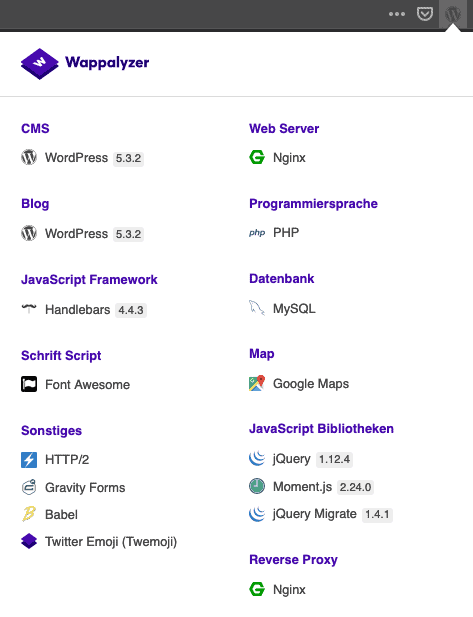Click Twitter Emoji (Twemoji) label
473x617 pixels.
[111, 542]
